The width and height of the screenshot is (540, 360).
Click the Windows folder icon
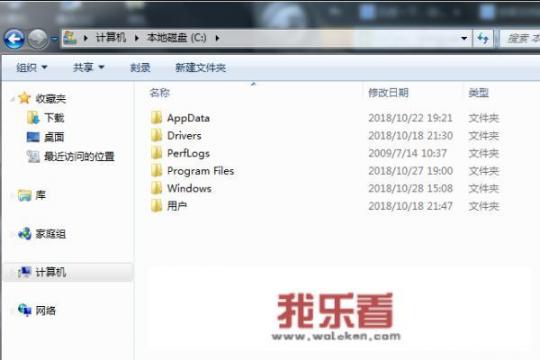pyautogui.click(x=156, y=188)
